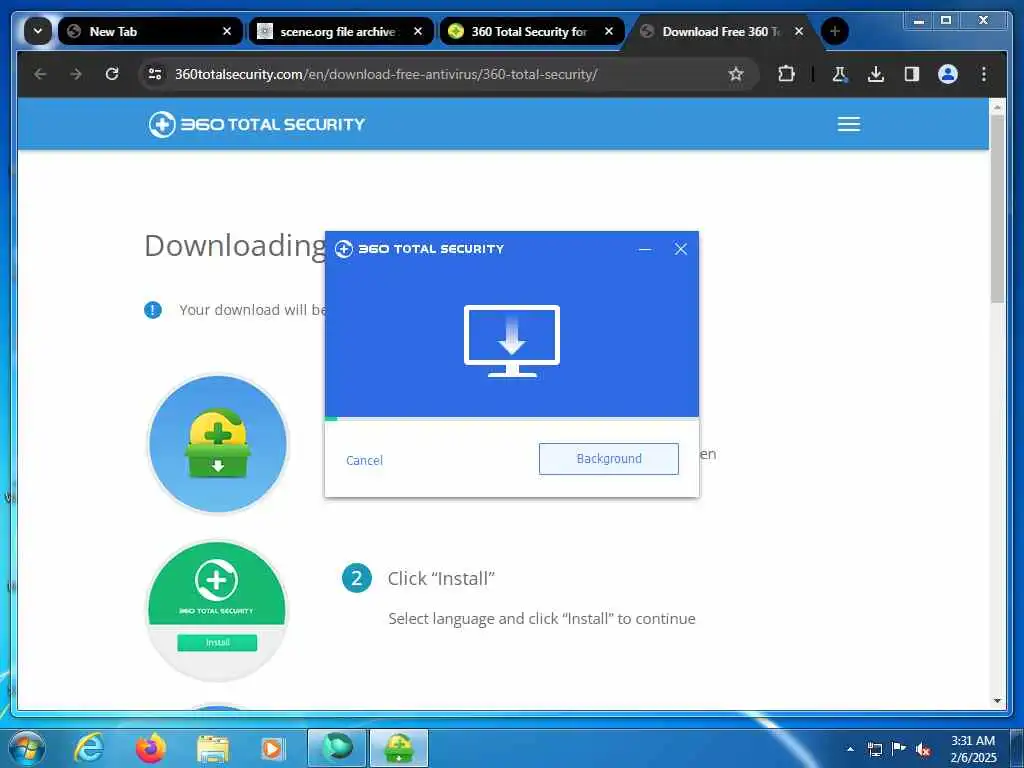Screen dimensions: 1024x768
Task: Select the Download Free 360 tab
Action: click(723, 31)
